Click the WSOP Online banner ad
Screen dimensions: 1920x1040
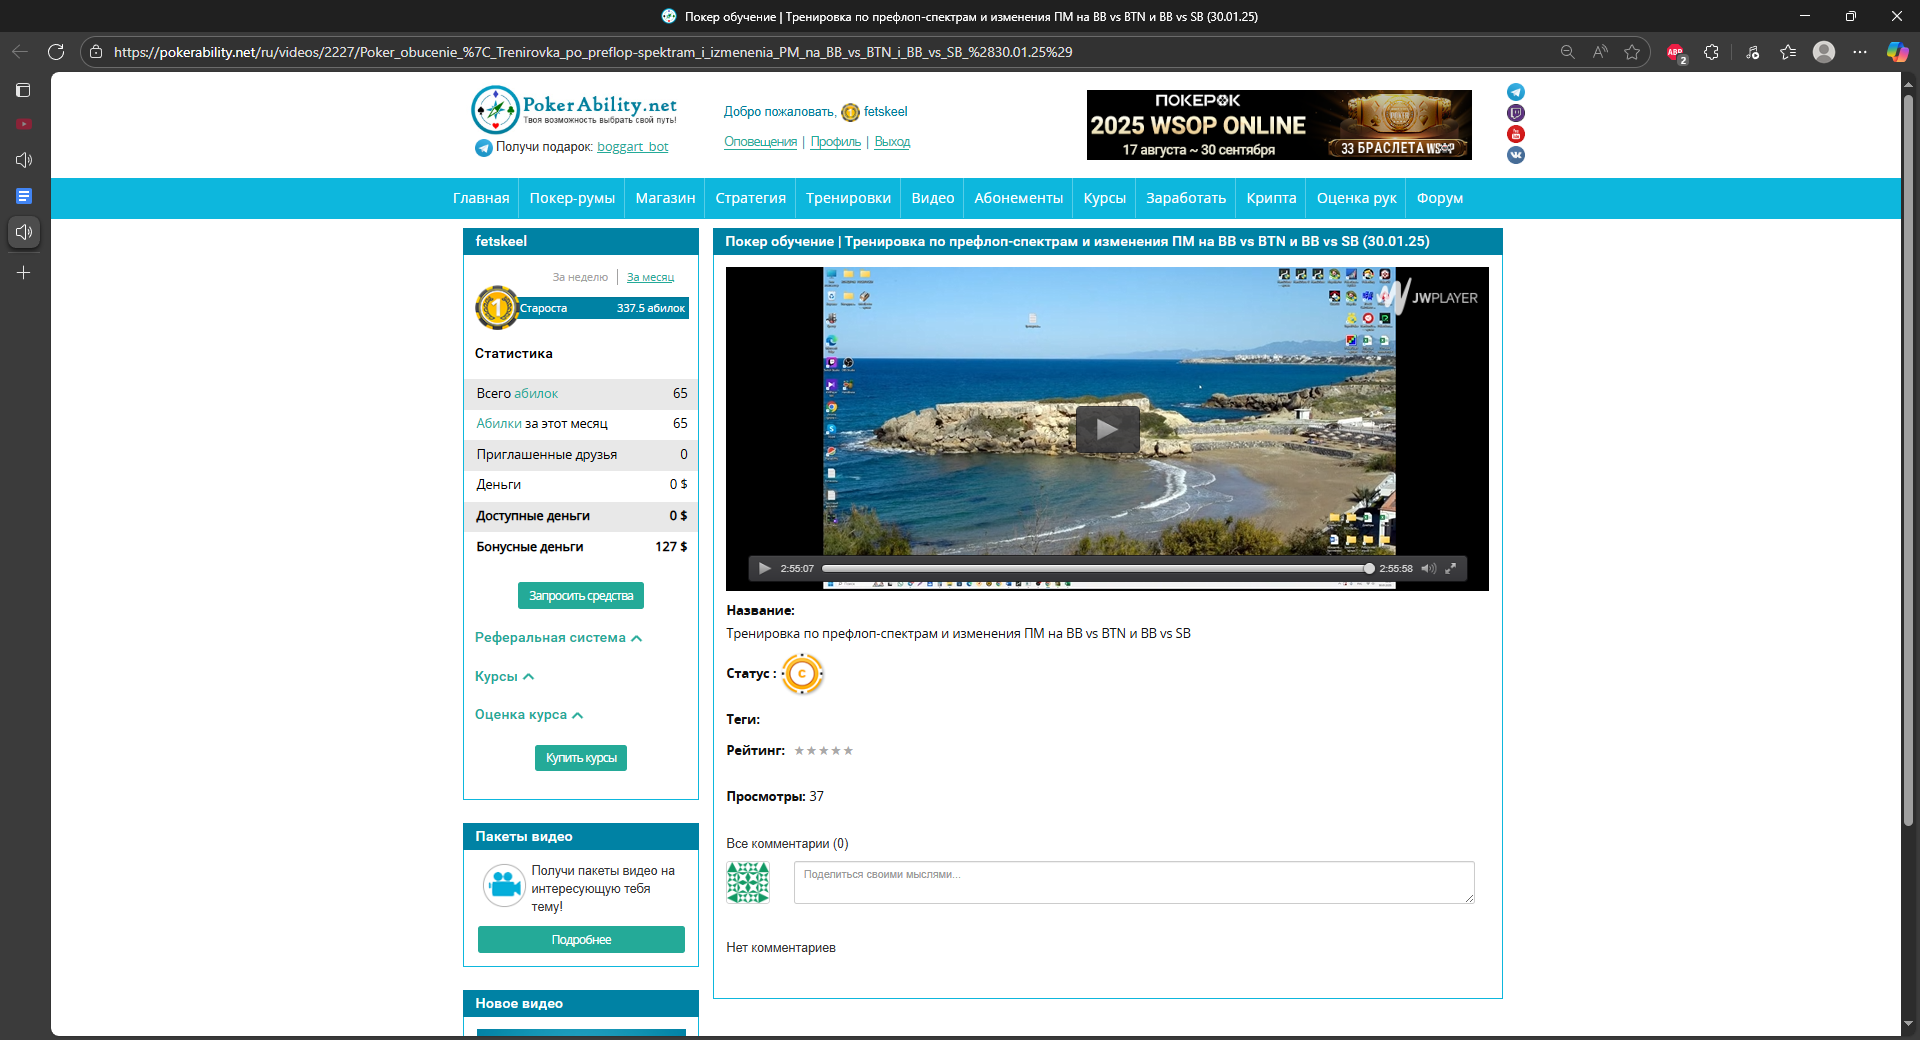(1279, 125)
